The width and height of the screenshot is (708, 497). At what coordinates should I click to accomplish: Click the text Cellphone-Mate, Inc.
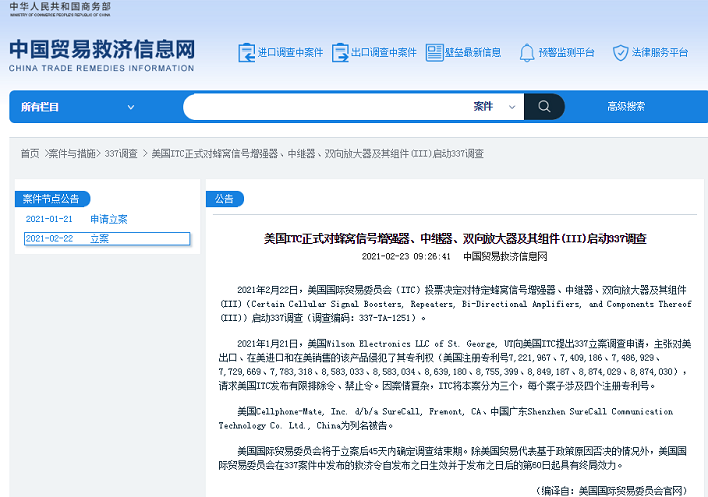pyautogui.click(x=302, y=412)
